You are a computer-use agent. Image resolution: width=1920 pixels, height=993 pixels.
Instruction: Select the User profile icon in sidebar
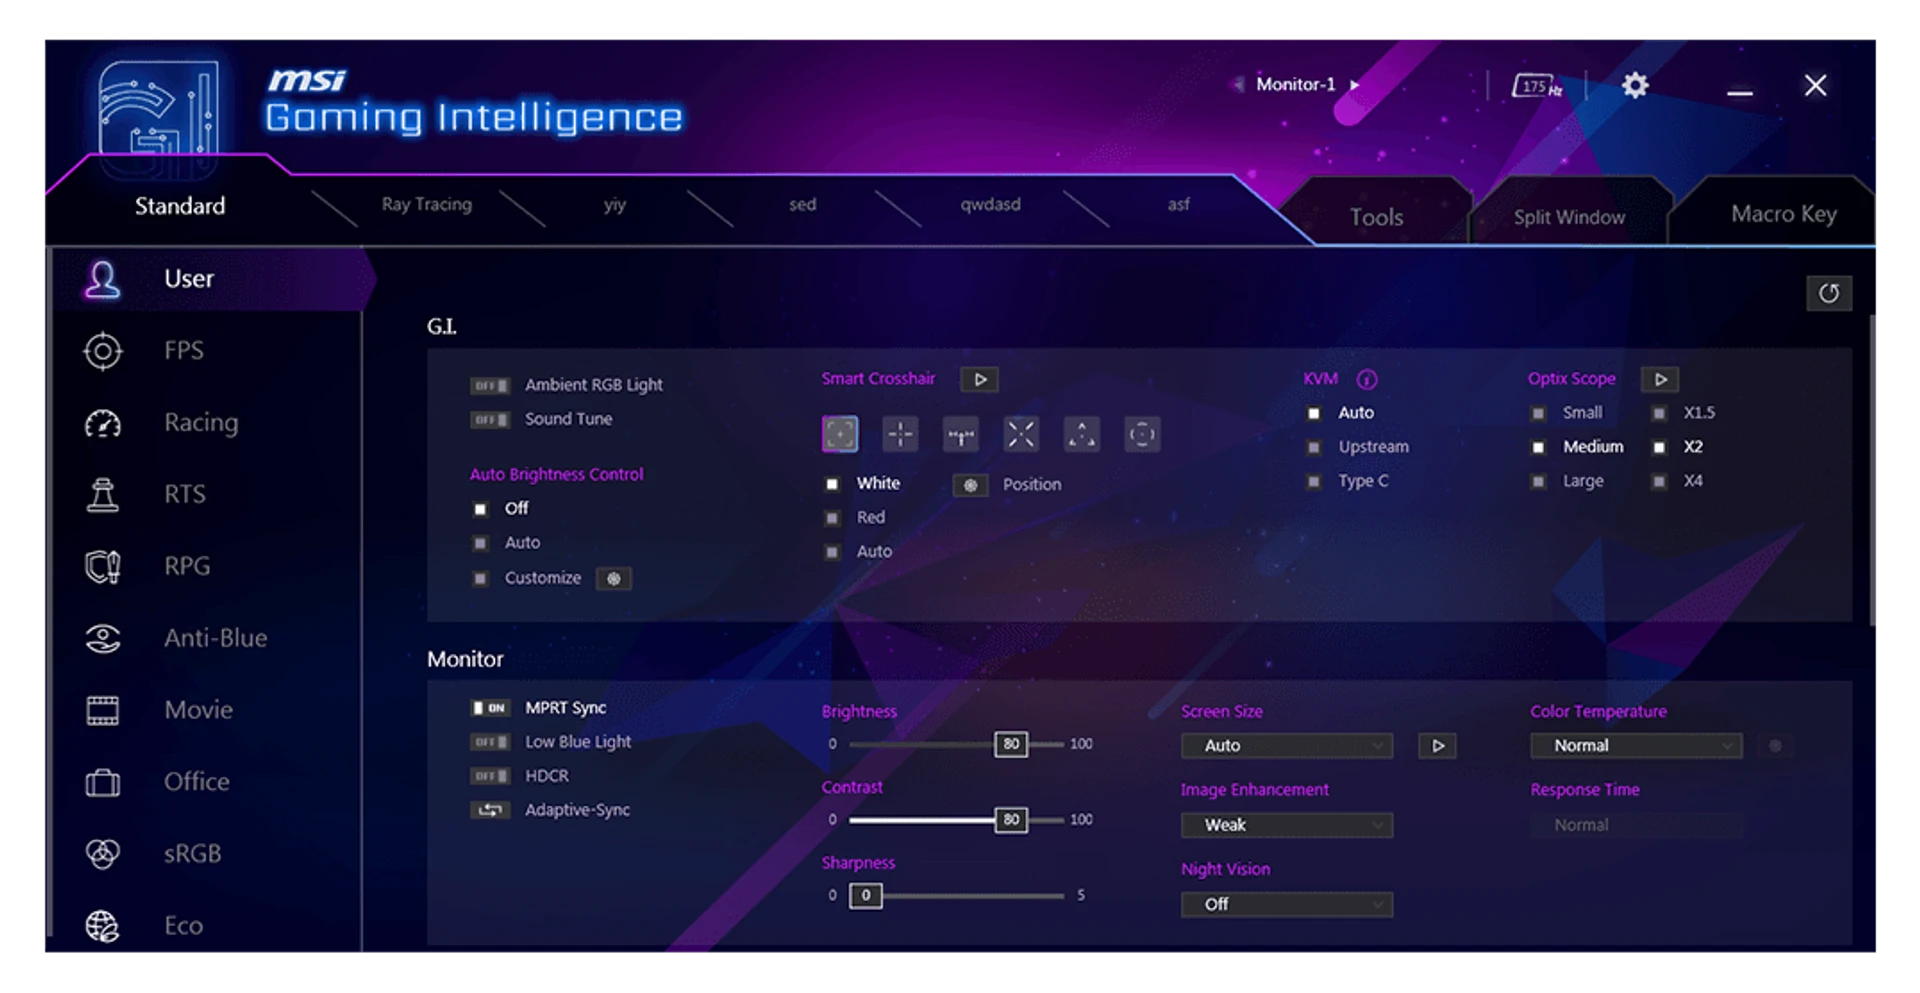coord(102,280)
